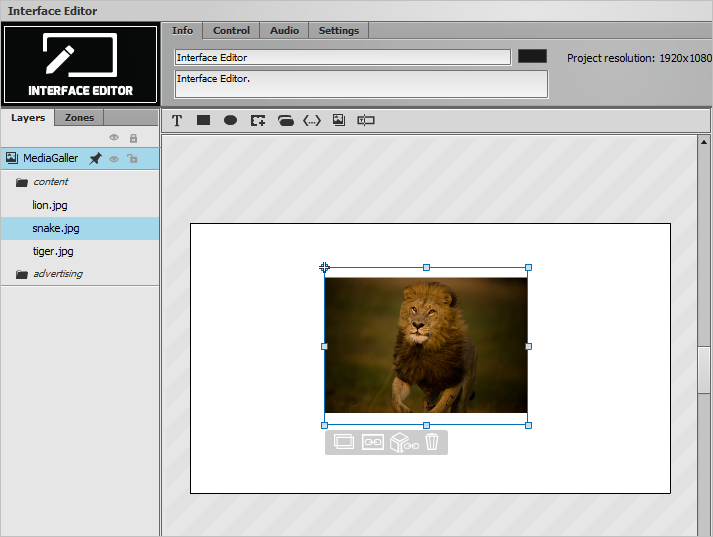Select tiger.jpg in layer tree
This screenshot has height=537, width=713.
pos(53,251)
